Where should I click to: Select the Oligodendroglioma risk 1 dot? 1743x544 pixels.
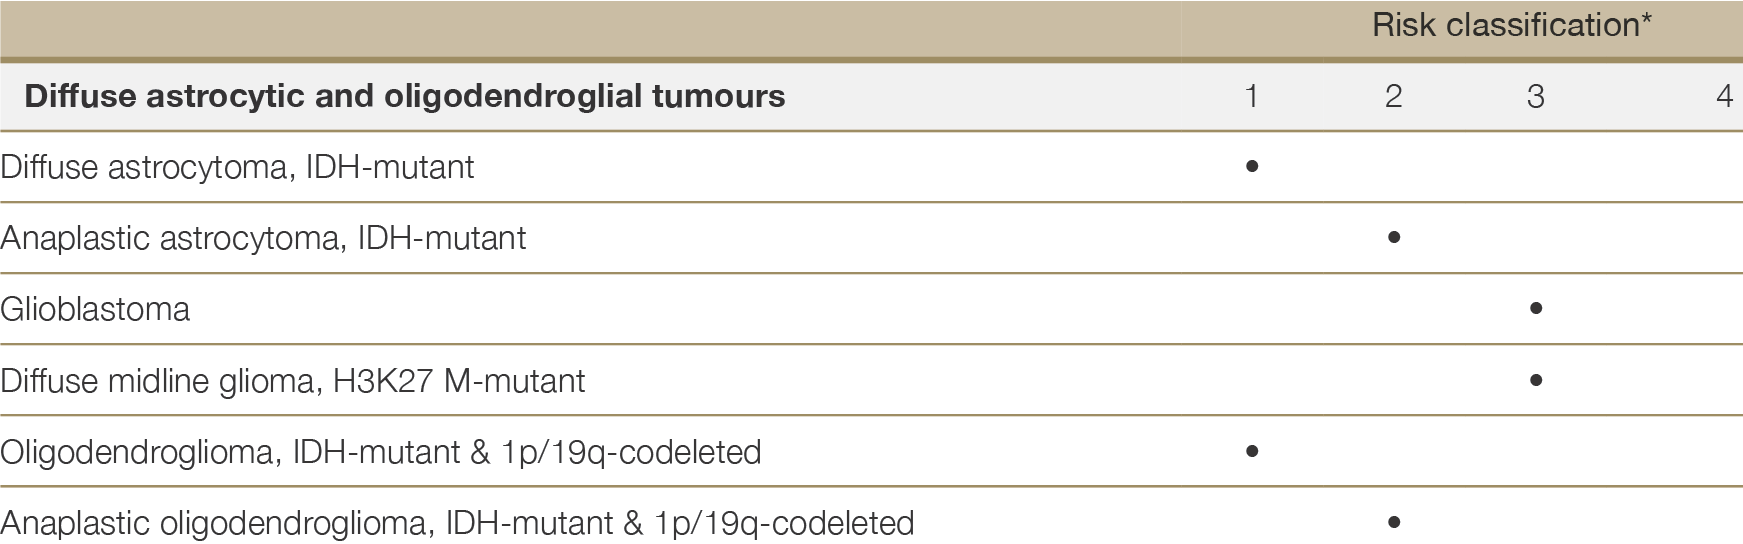tap(1252, 452)
